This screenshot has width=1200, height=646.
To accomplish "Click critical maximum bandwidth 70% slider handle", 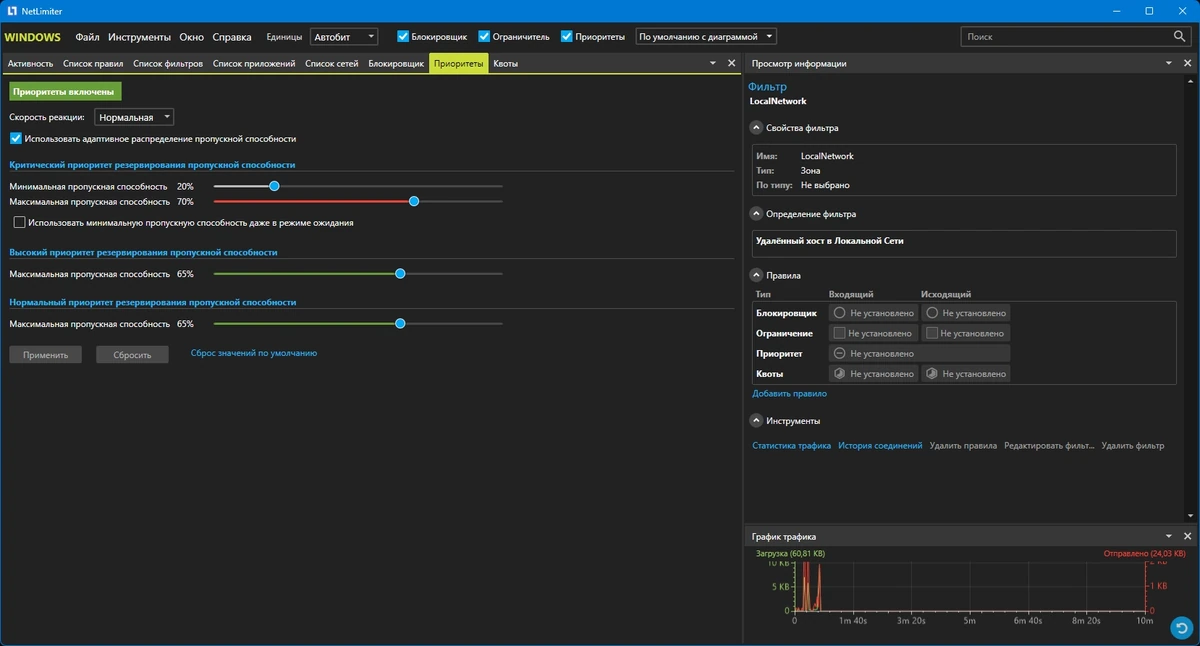I will [x=414, y=201].
